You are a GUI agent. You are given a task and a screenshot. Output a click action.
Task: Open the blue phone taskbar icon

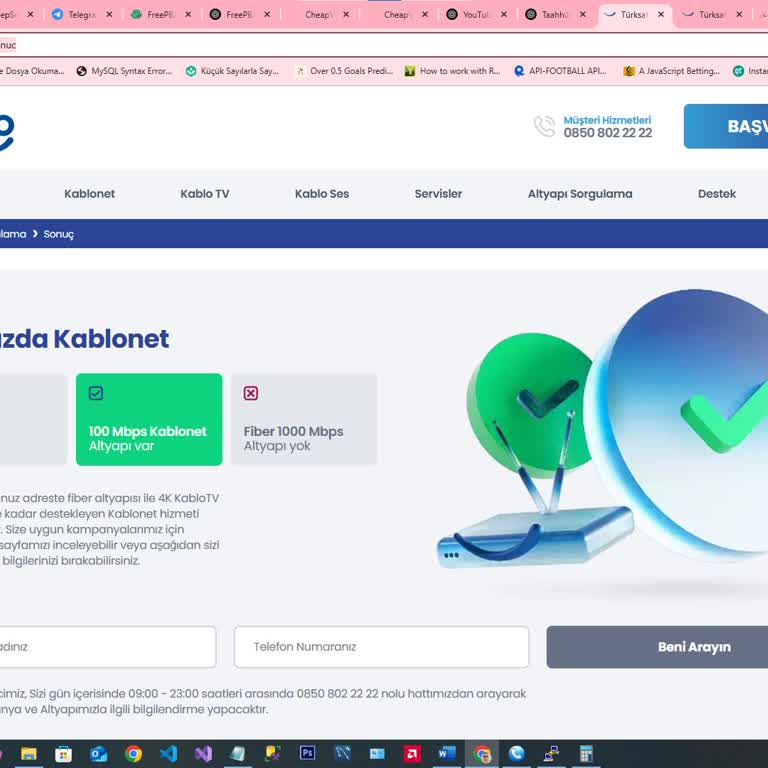tap(516, 753)
